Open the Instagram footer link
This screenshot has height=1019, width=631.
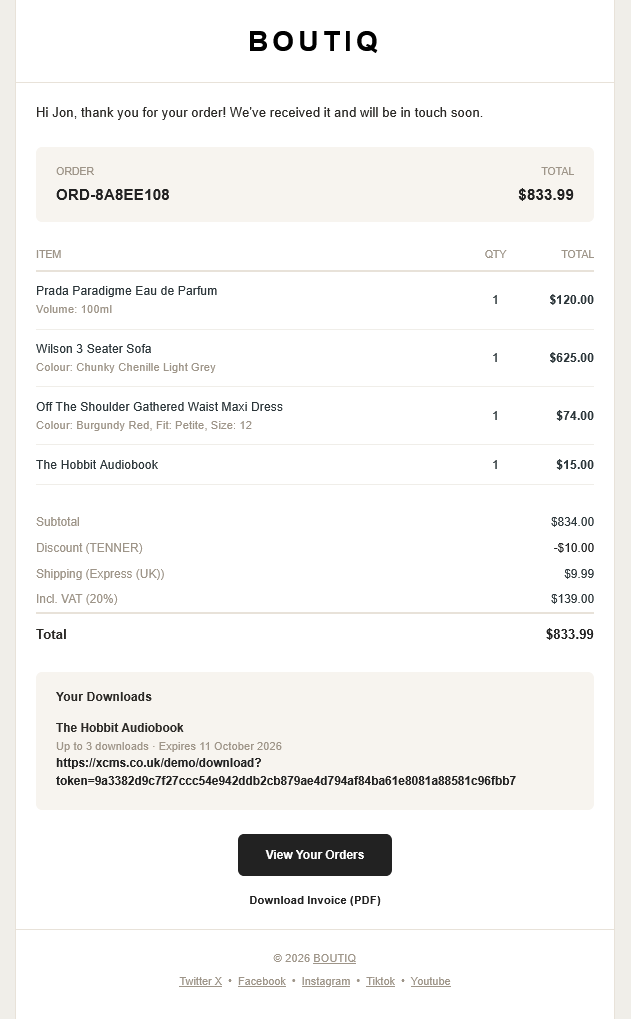click(x=326, y=981)
